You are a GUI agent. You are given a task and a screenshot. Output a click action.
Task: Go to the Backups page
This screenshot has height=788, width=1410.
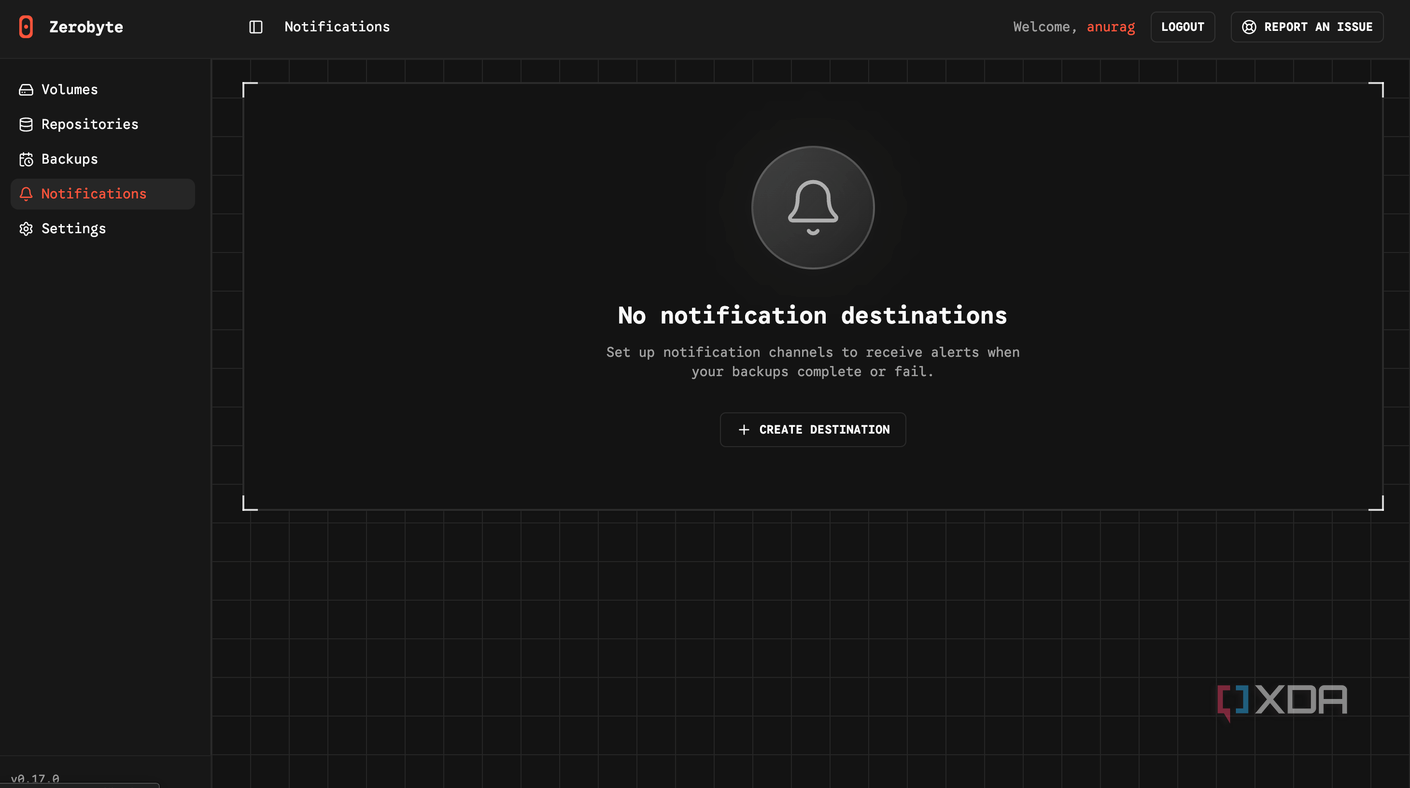[x=103, y=160]
